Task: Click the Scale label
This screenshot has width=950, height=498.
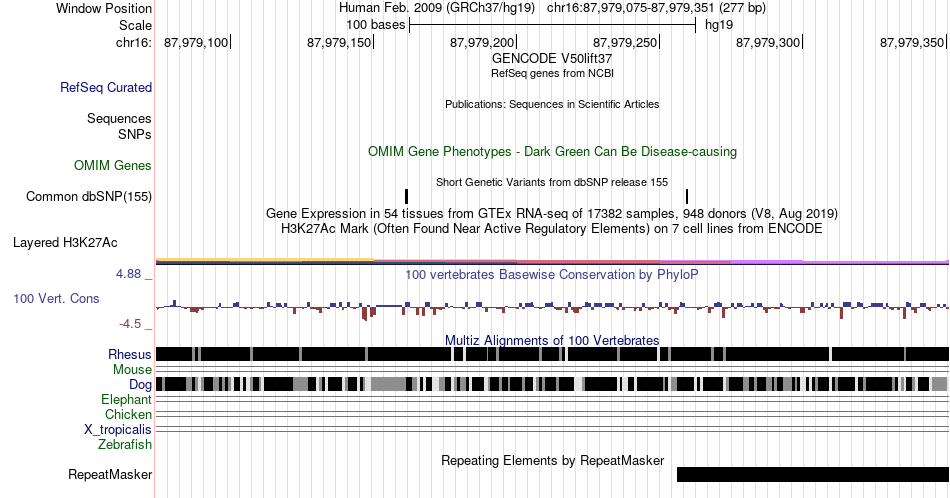Action: pos(135,25)
